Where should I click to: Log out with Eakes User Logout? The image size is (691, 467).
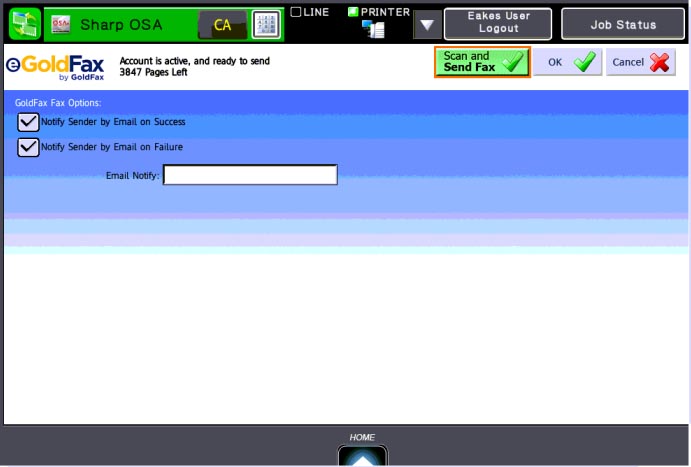(x=498, y=24)
